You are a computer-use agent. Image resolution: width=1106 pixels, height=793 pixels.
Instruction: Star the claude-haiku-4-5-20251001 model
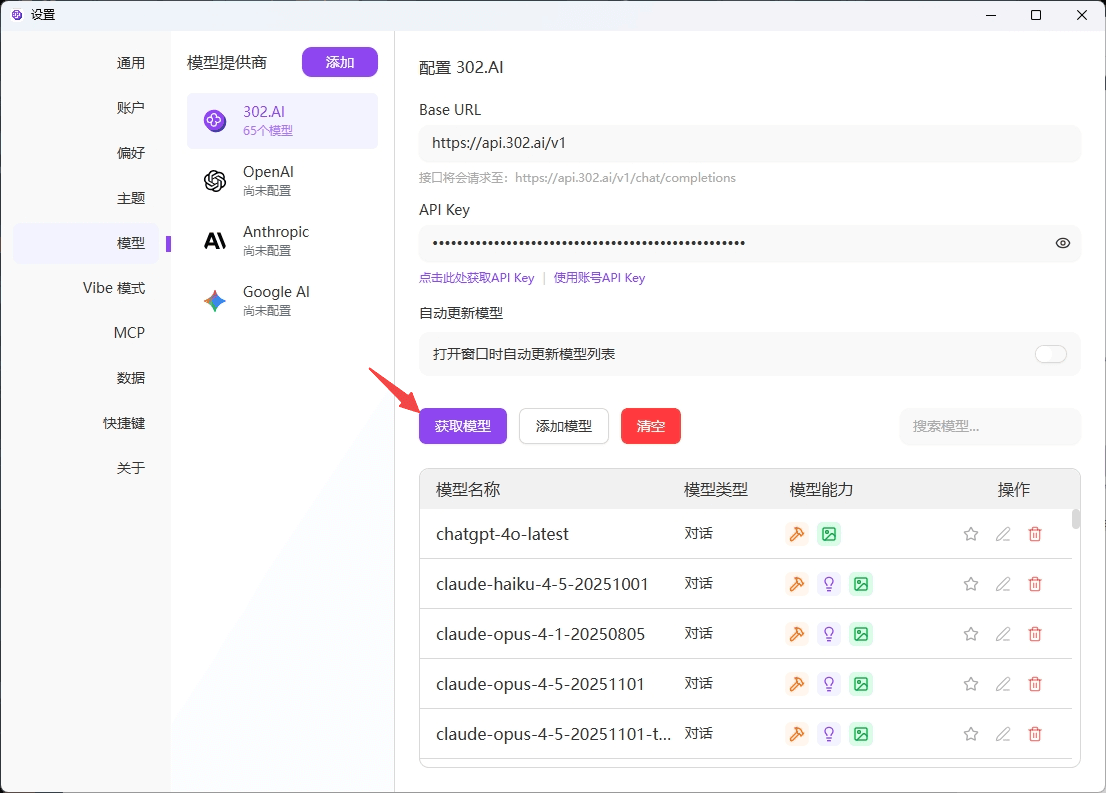971,584
